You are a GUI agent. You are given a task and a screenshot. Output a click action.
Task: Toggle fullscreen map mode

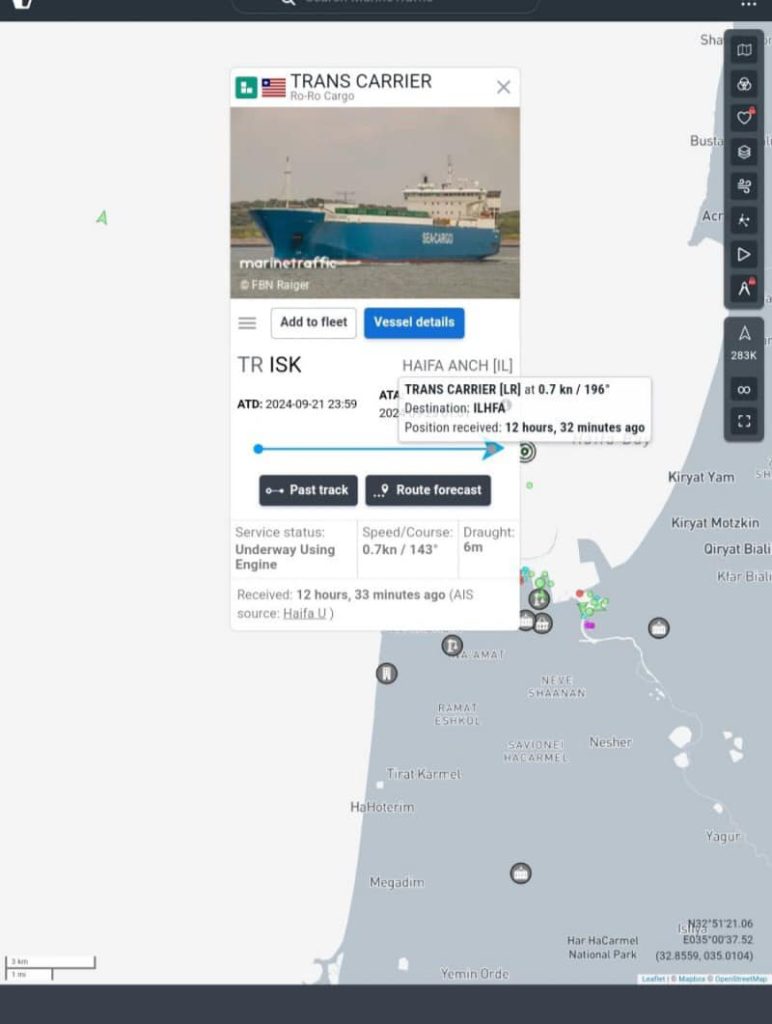(744, 421)
